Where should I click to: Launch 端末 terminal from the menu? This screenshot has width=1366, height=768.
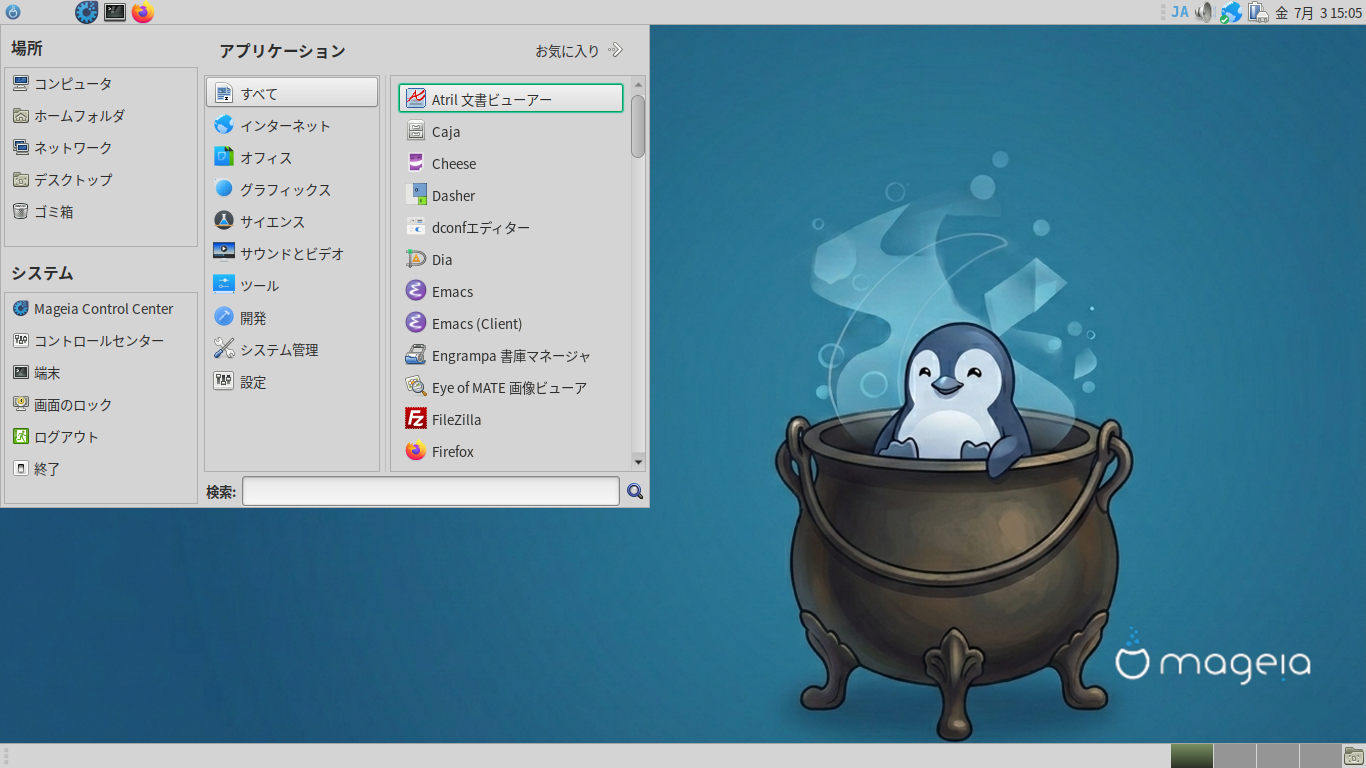(101, 373)
